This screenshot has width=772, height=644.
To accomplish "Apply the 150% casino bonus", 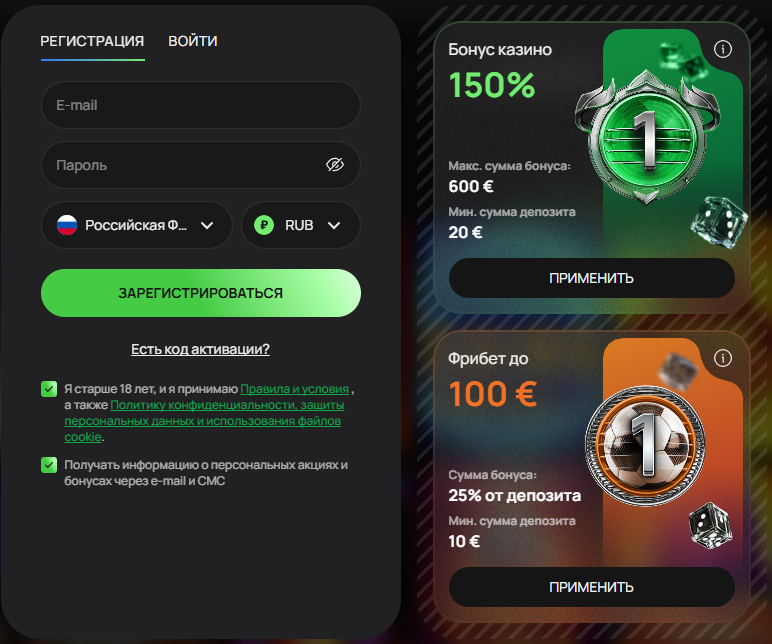I will pyautogui.click(x=592, y=278).
